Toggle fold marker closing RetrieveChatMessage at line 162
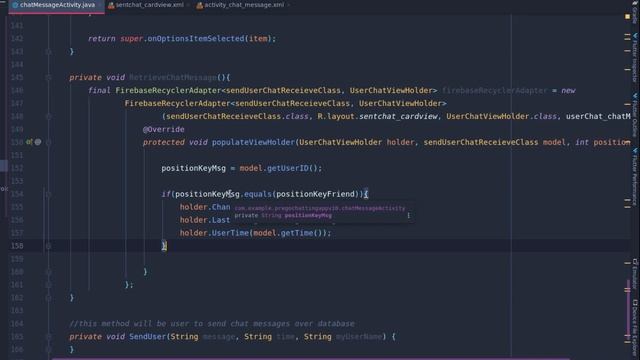The image size is (640, 360). tap(49, 298)
